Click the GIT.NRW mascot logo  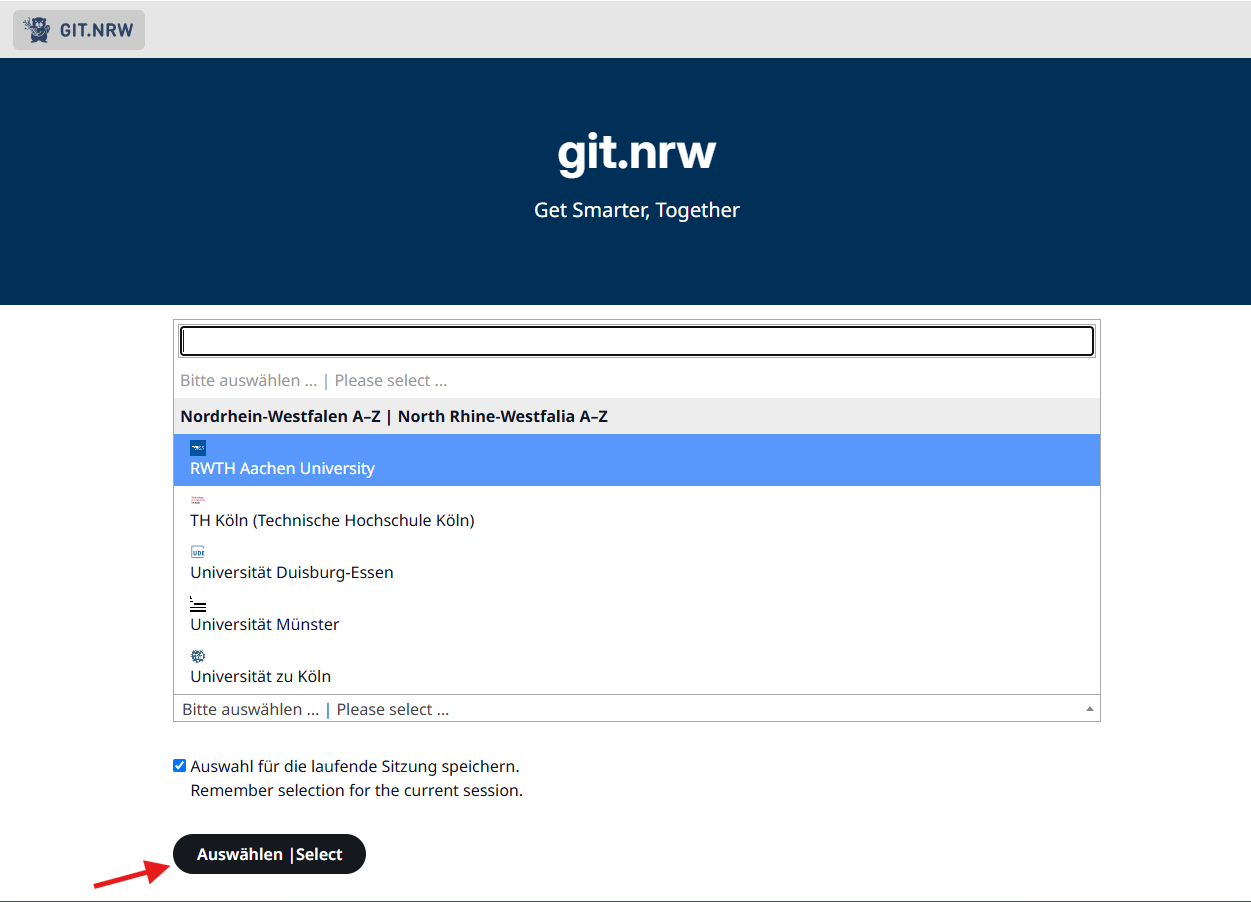click(x=36, y=29)
